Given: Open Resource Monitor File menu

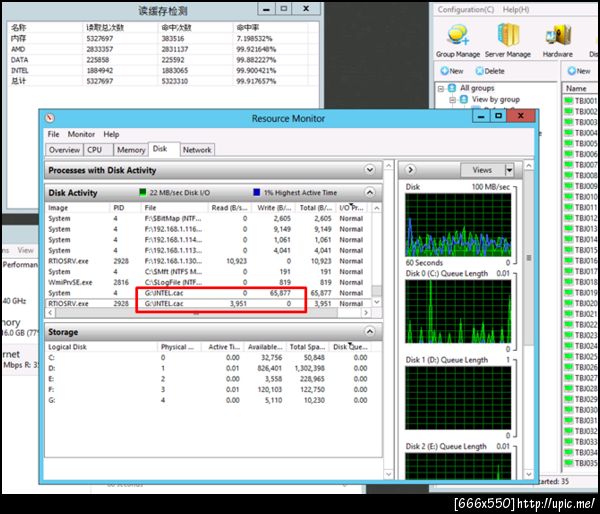Looking at the screenshot, I should tap(53, 134).
